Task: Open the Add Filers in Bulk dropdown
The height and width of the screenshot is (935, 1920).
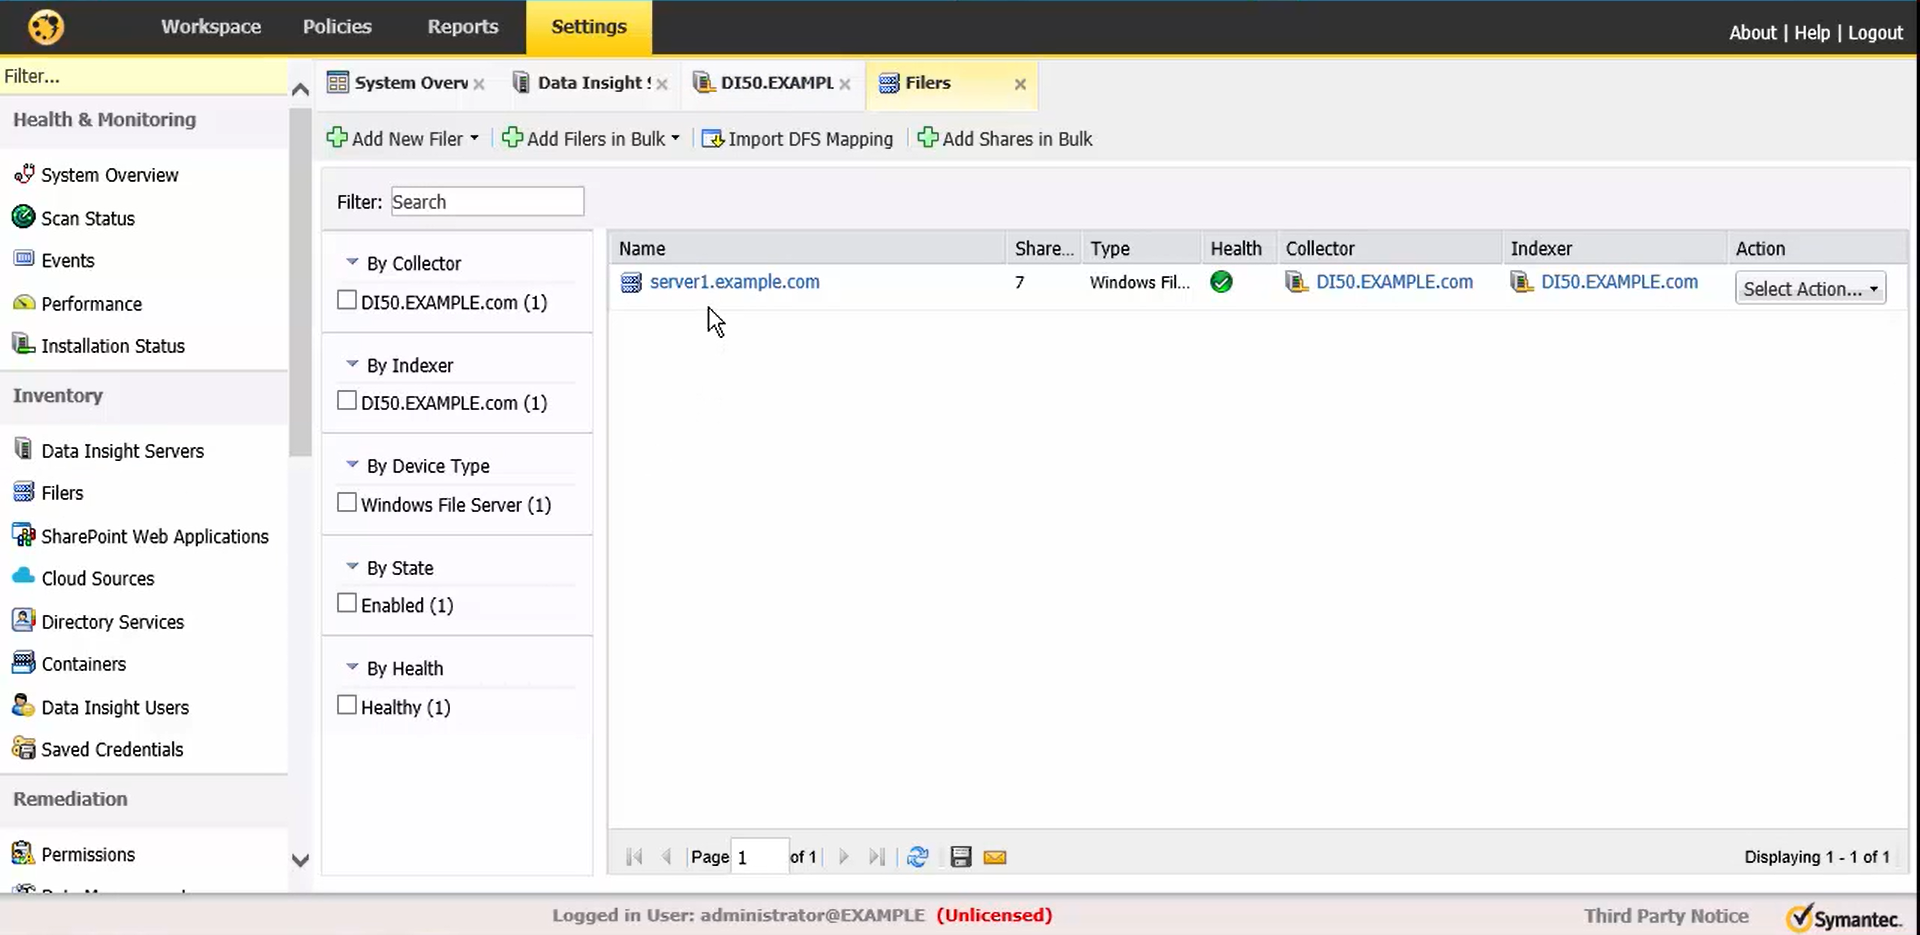Action: coord(591,139)
